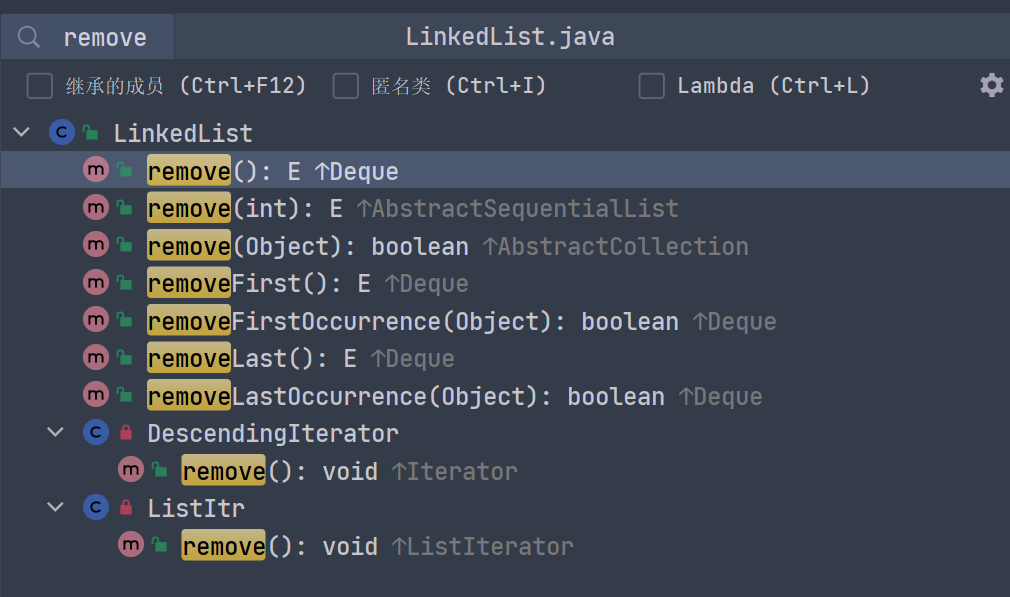
Task: Click the LinkedList class icon
Action: pyautogui.click(x=61, y=133)
